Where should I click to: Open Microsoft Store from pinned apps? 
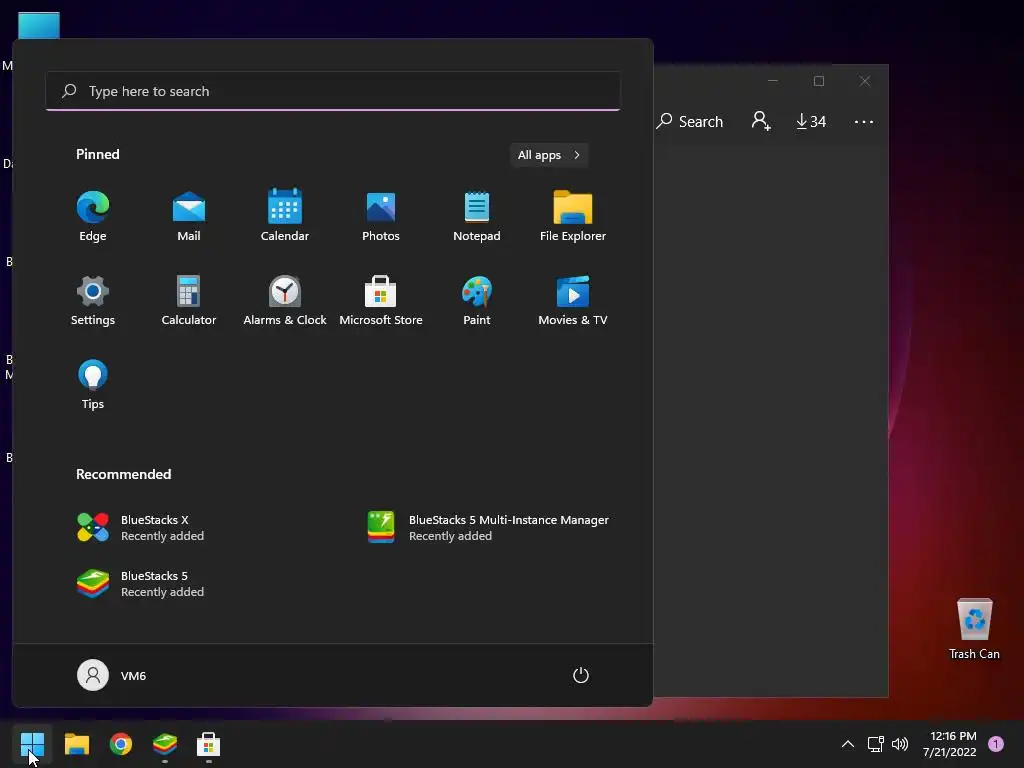[381, 300]
